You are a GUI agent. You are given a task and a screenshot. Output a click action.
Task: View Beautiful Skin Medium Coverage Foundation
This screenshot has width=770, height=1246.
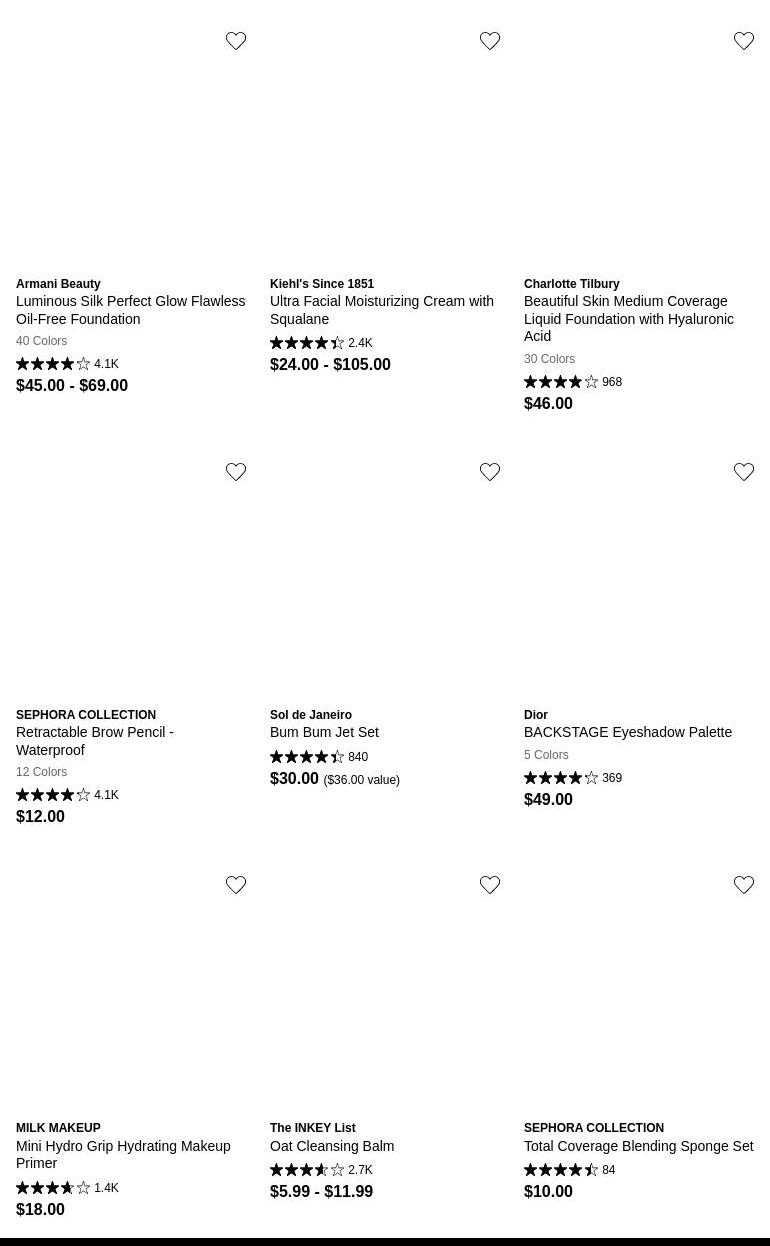tap(628, 318)
